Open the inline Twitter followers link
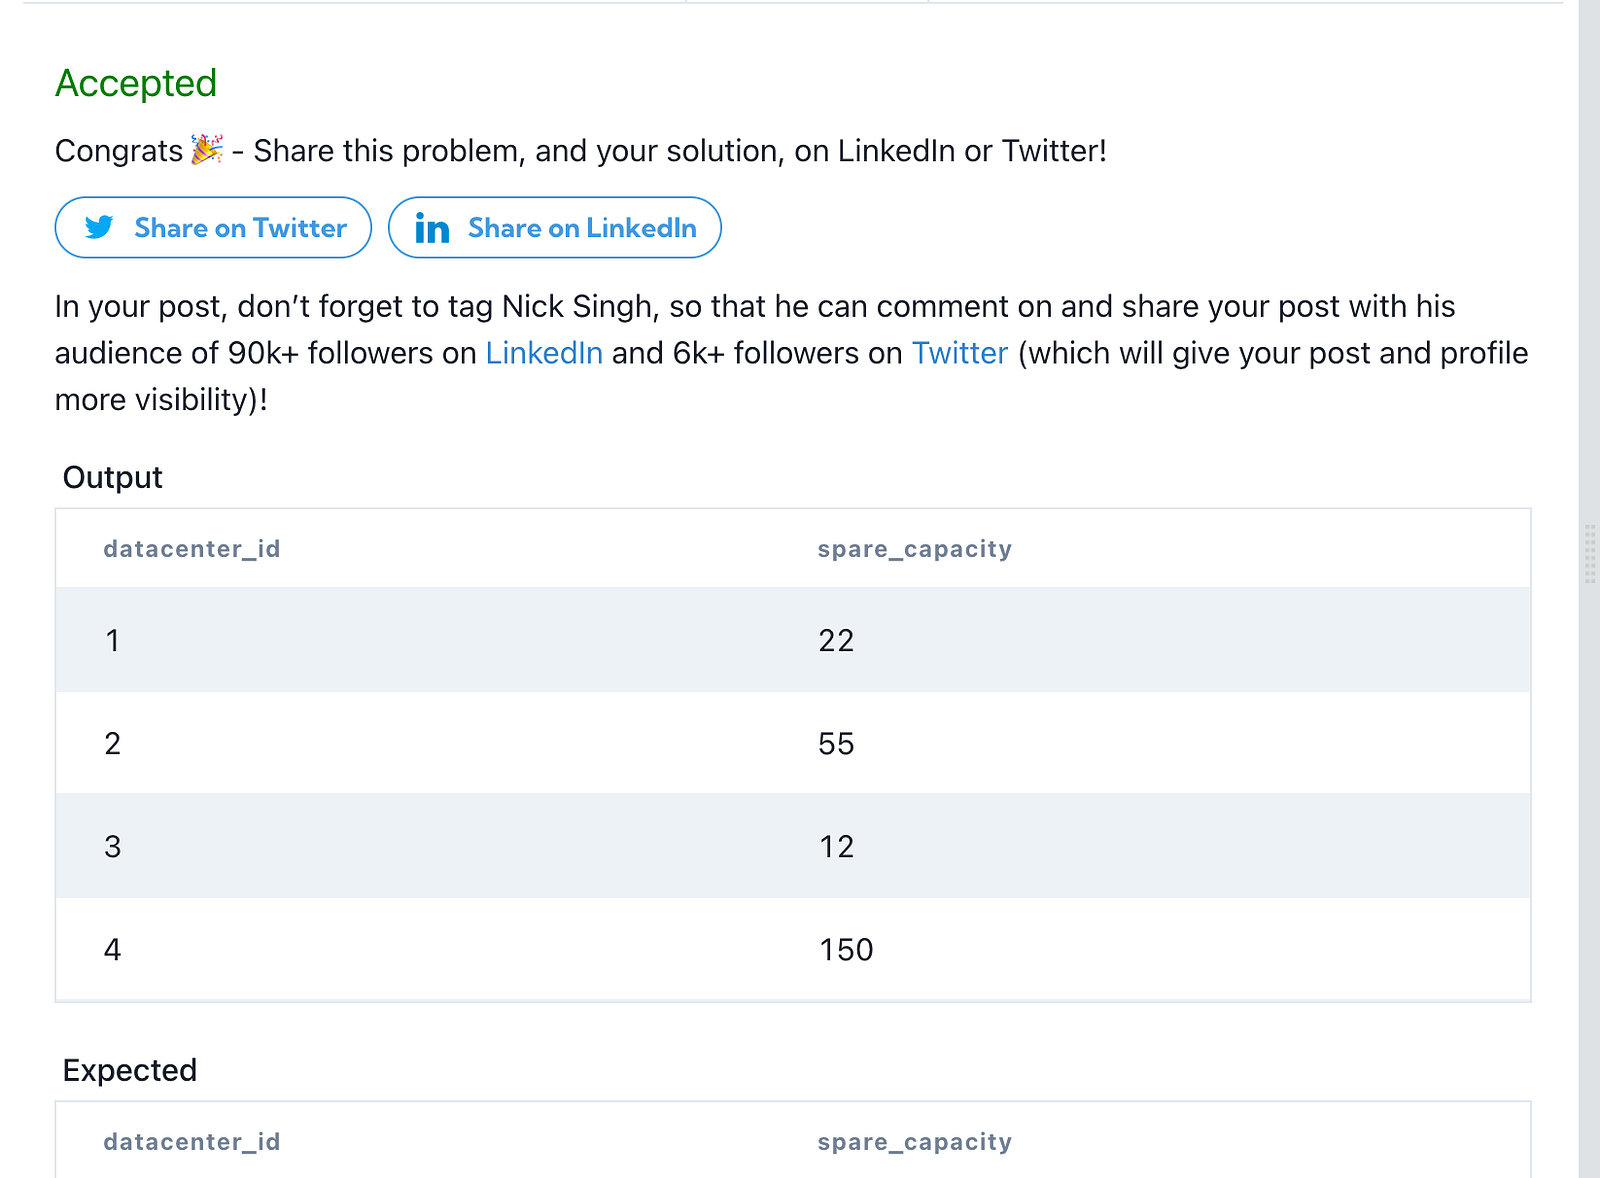The height and width of the screenshot is (1178, 1600). click(x=959, y=353)
